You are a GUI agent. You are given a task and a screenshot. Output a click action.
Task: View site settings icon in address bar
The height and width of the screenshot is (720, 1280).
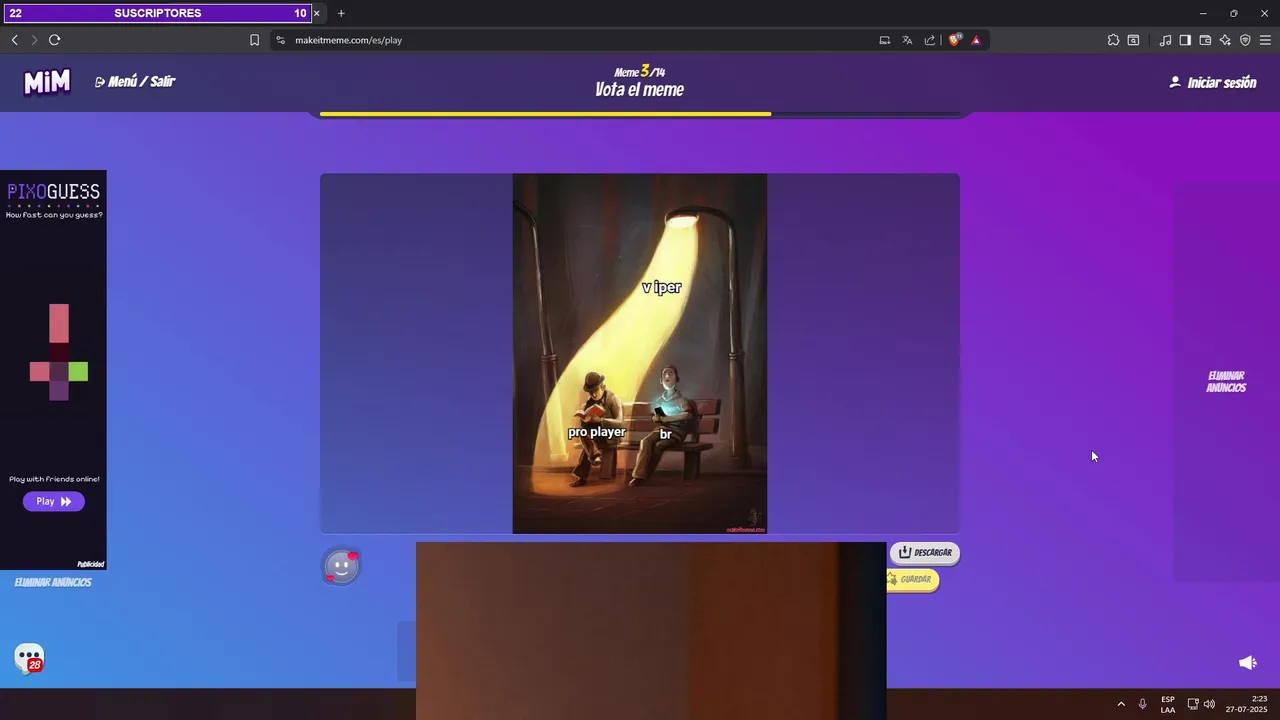(280, 40)
